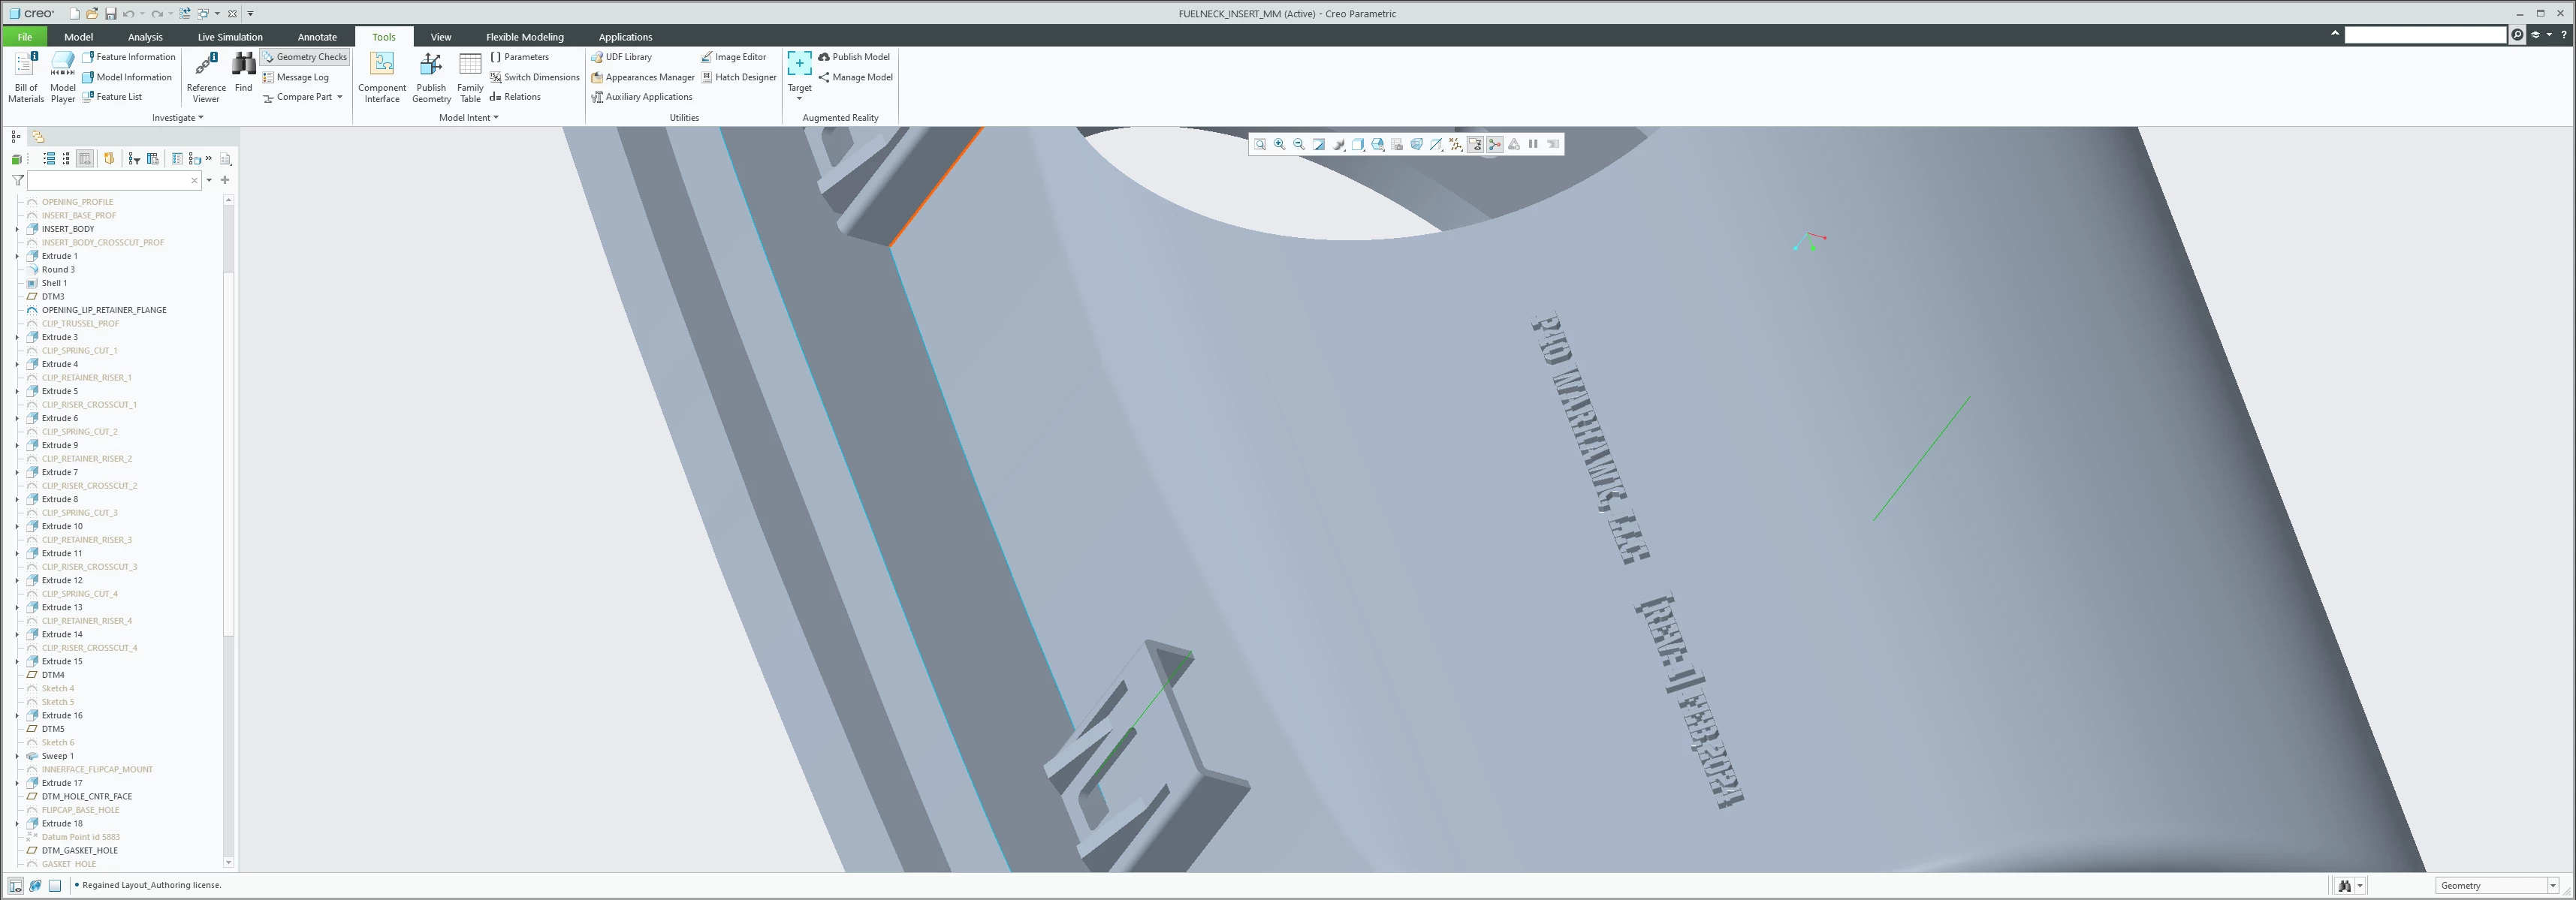The height and width of the screenshot is (900, 2576).
Task: Open the Bill of Materials
Action: point(26,76)
